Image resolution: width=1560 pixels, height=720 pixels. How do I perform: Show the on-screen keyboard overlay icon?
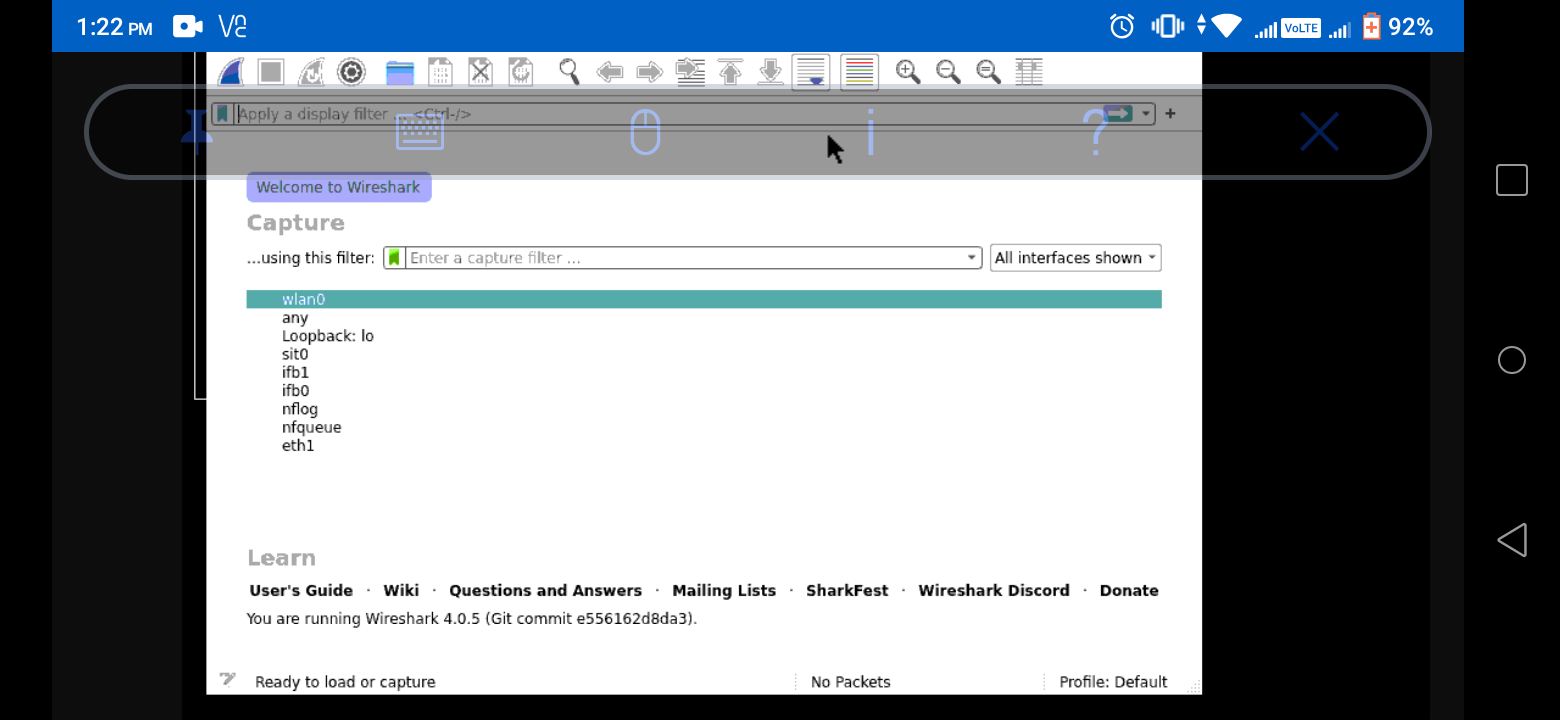coord(420,132)
